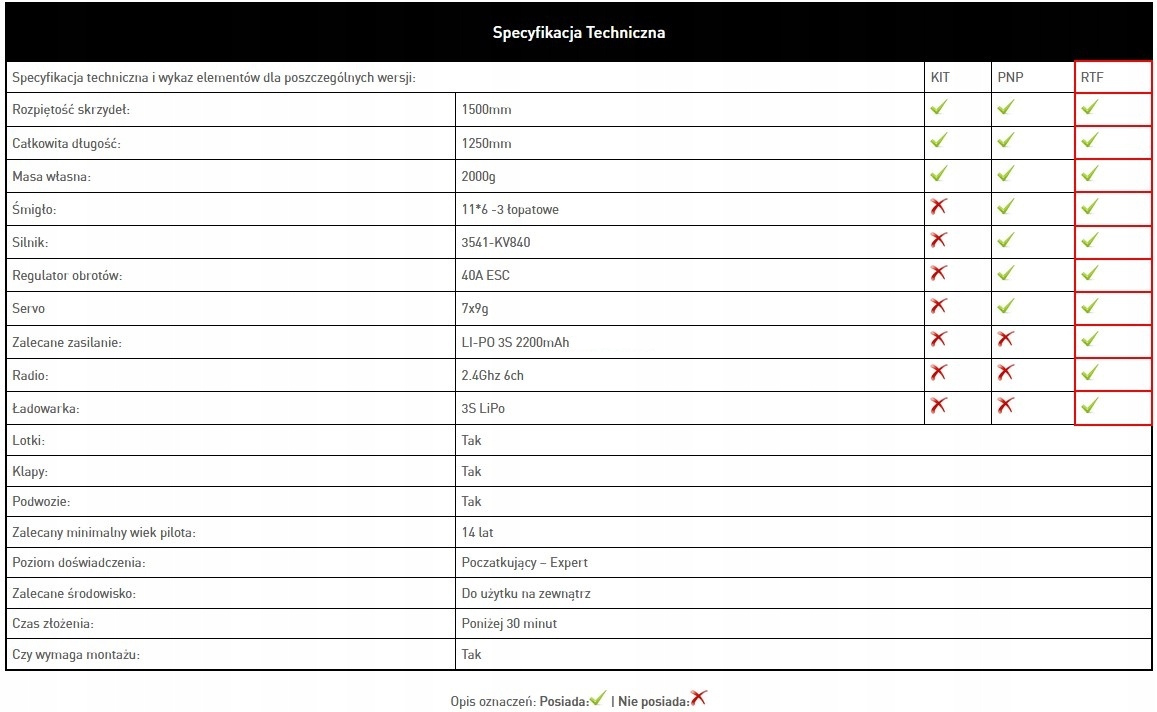
Task: Click the PNP checkmark for Całkowita długość
Action: click(x=1005, y=141)
